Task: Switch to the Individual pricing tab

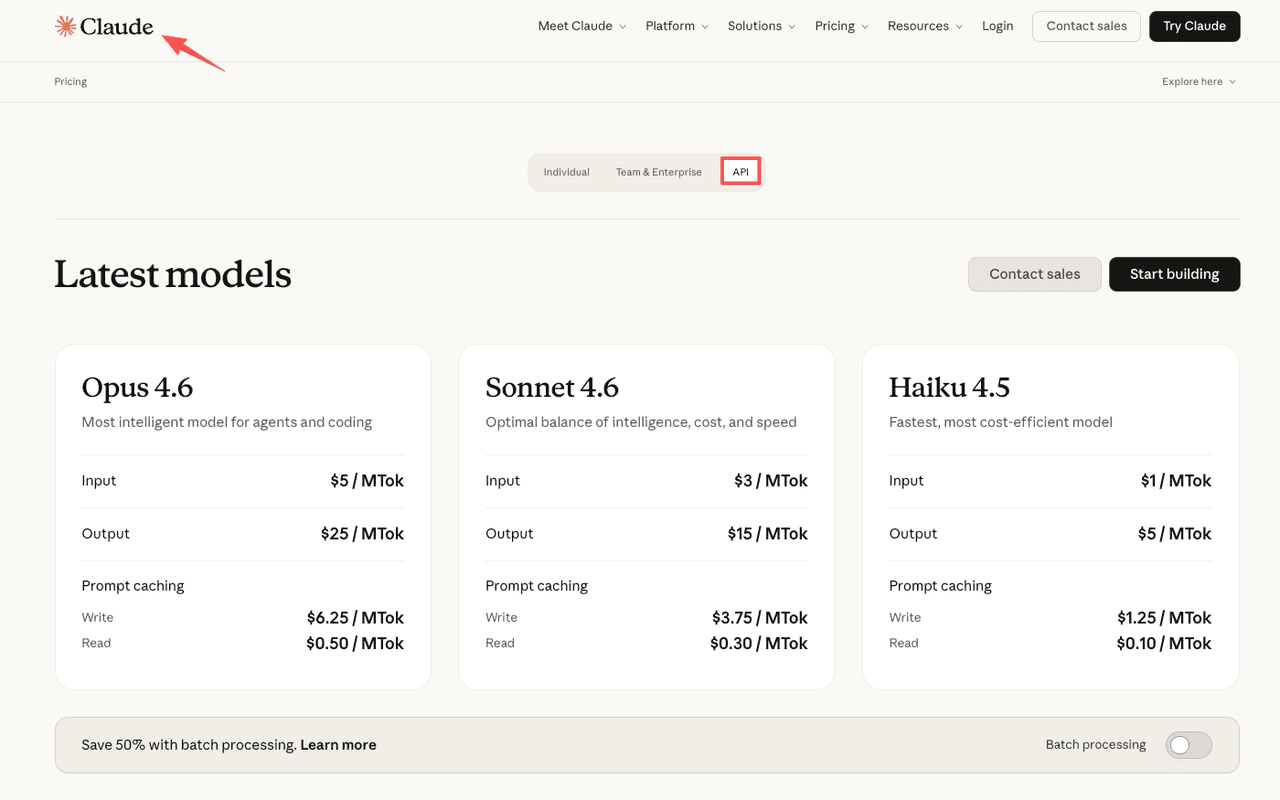Action: 567,171
